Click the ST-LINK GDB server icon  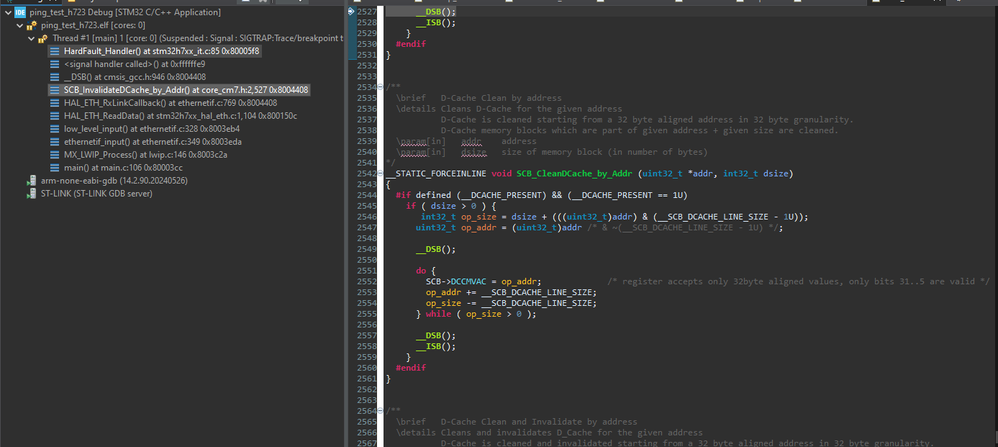pyautogui.click(x=33, y=193)
